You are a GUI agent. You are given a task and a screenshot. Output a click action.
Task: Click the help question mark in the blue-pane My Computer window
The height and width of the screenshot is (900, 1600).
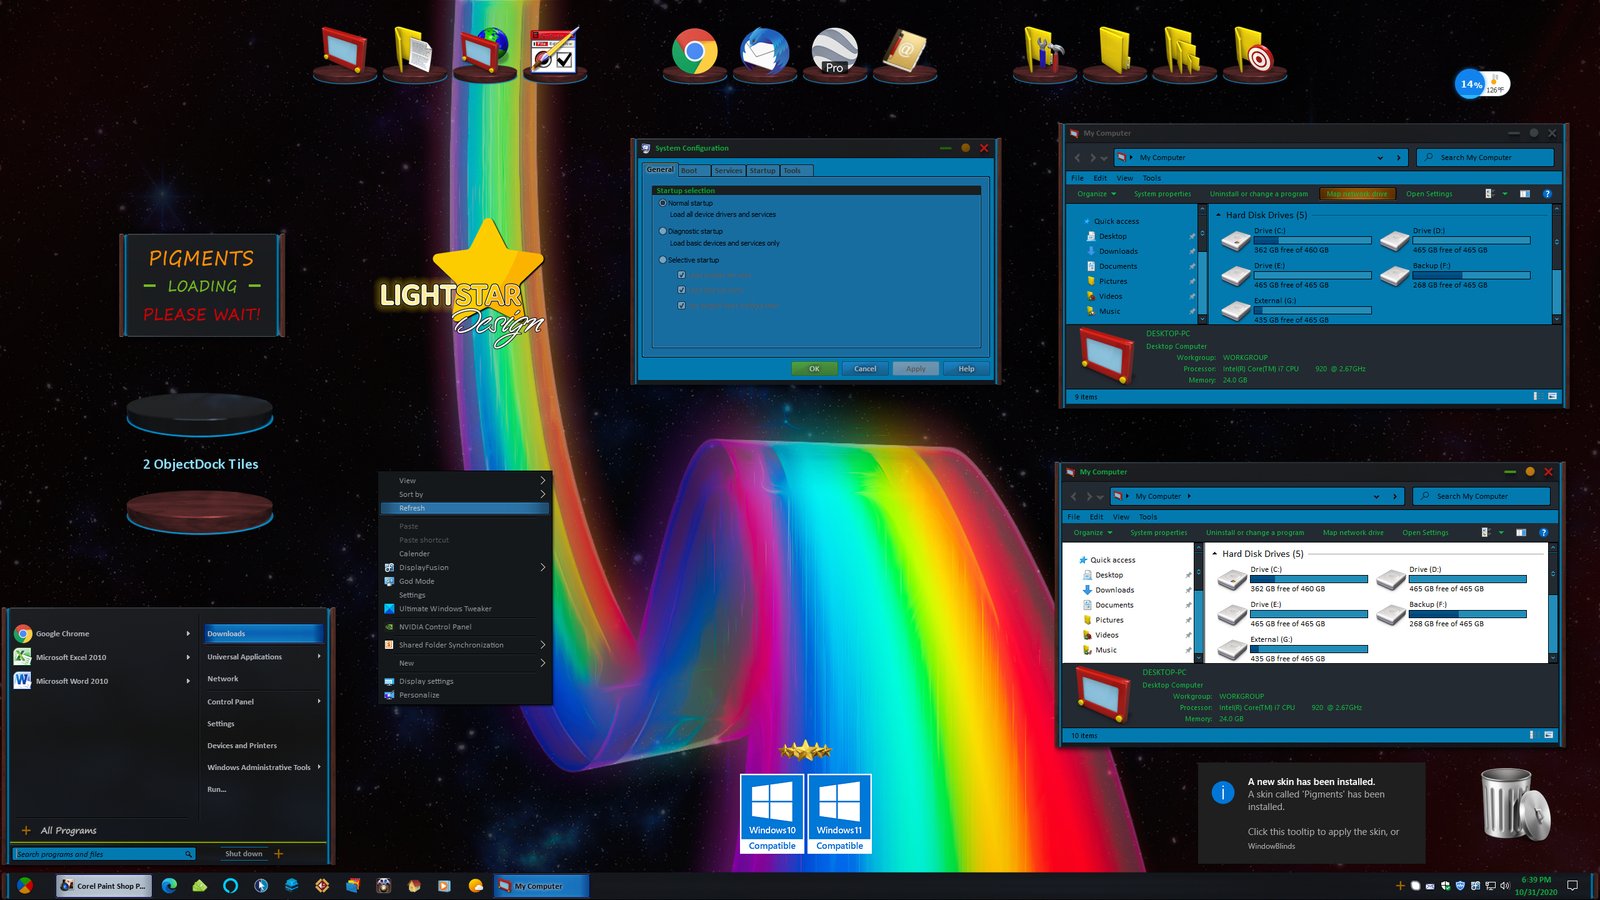tap(1547, 193)
